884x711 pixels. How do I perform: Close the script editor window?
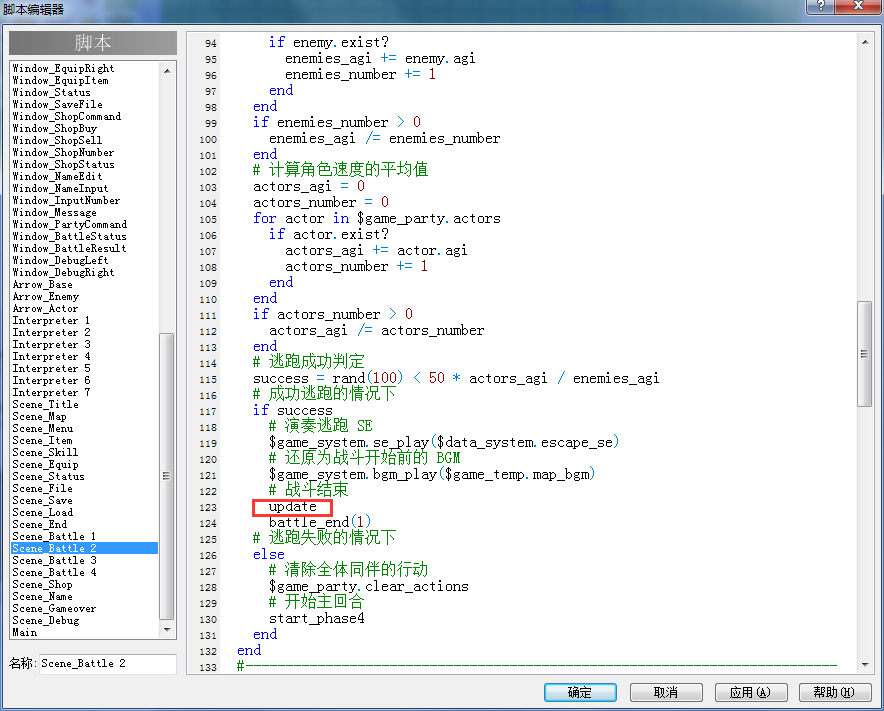click(x=859, y=6)
